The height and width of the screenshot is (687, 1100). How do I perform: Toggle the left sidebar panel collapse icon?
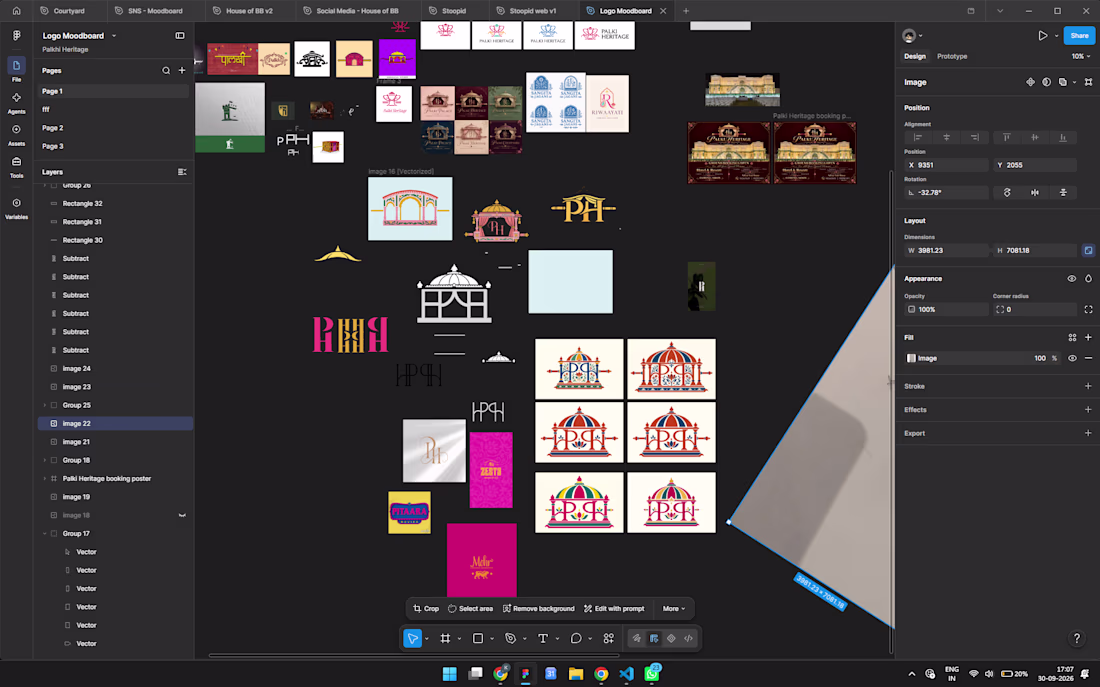pos(180,36)
